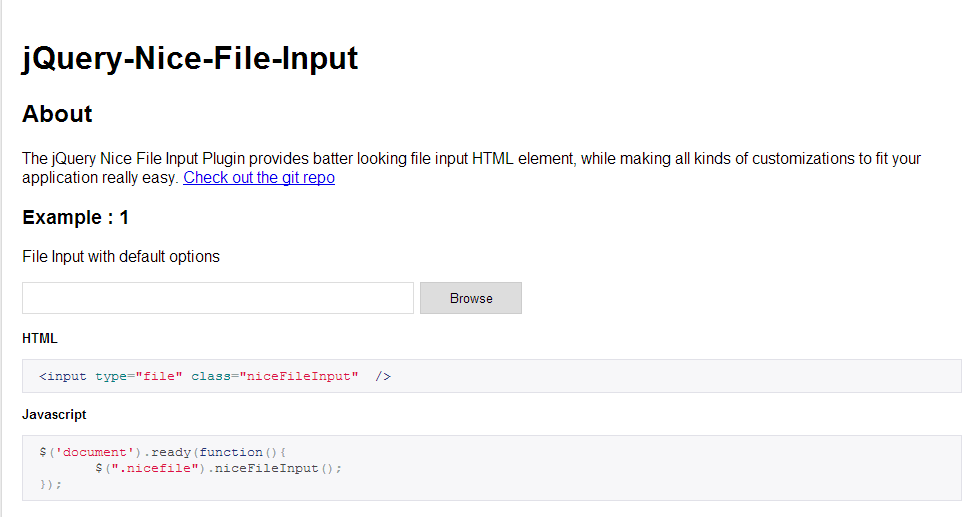Click the "File Input with default options" text

pyautogui.click(x=121, y=257)
